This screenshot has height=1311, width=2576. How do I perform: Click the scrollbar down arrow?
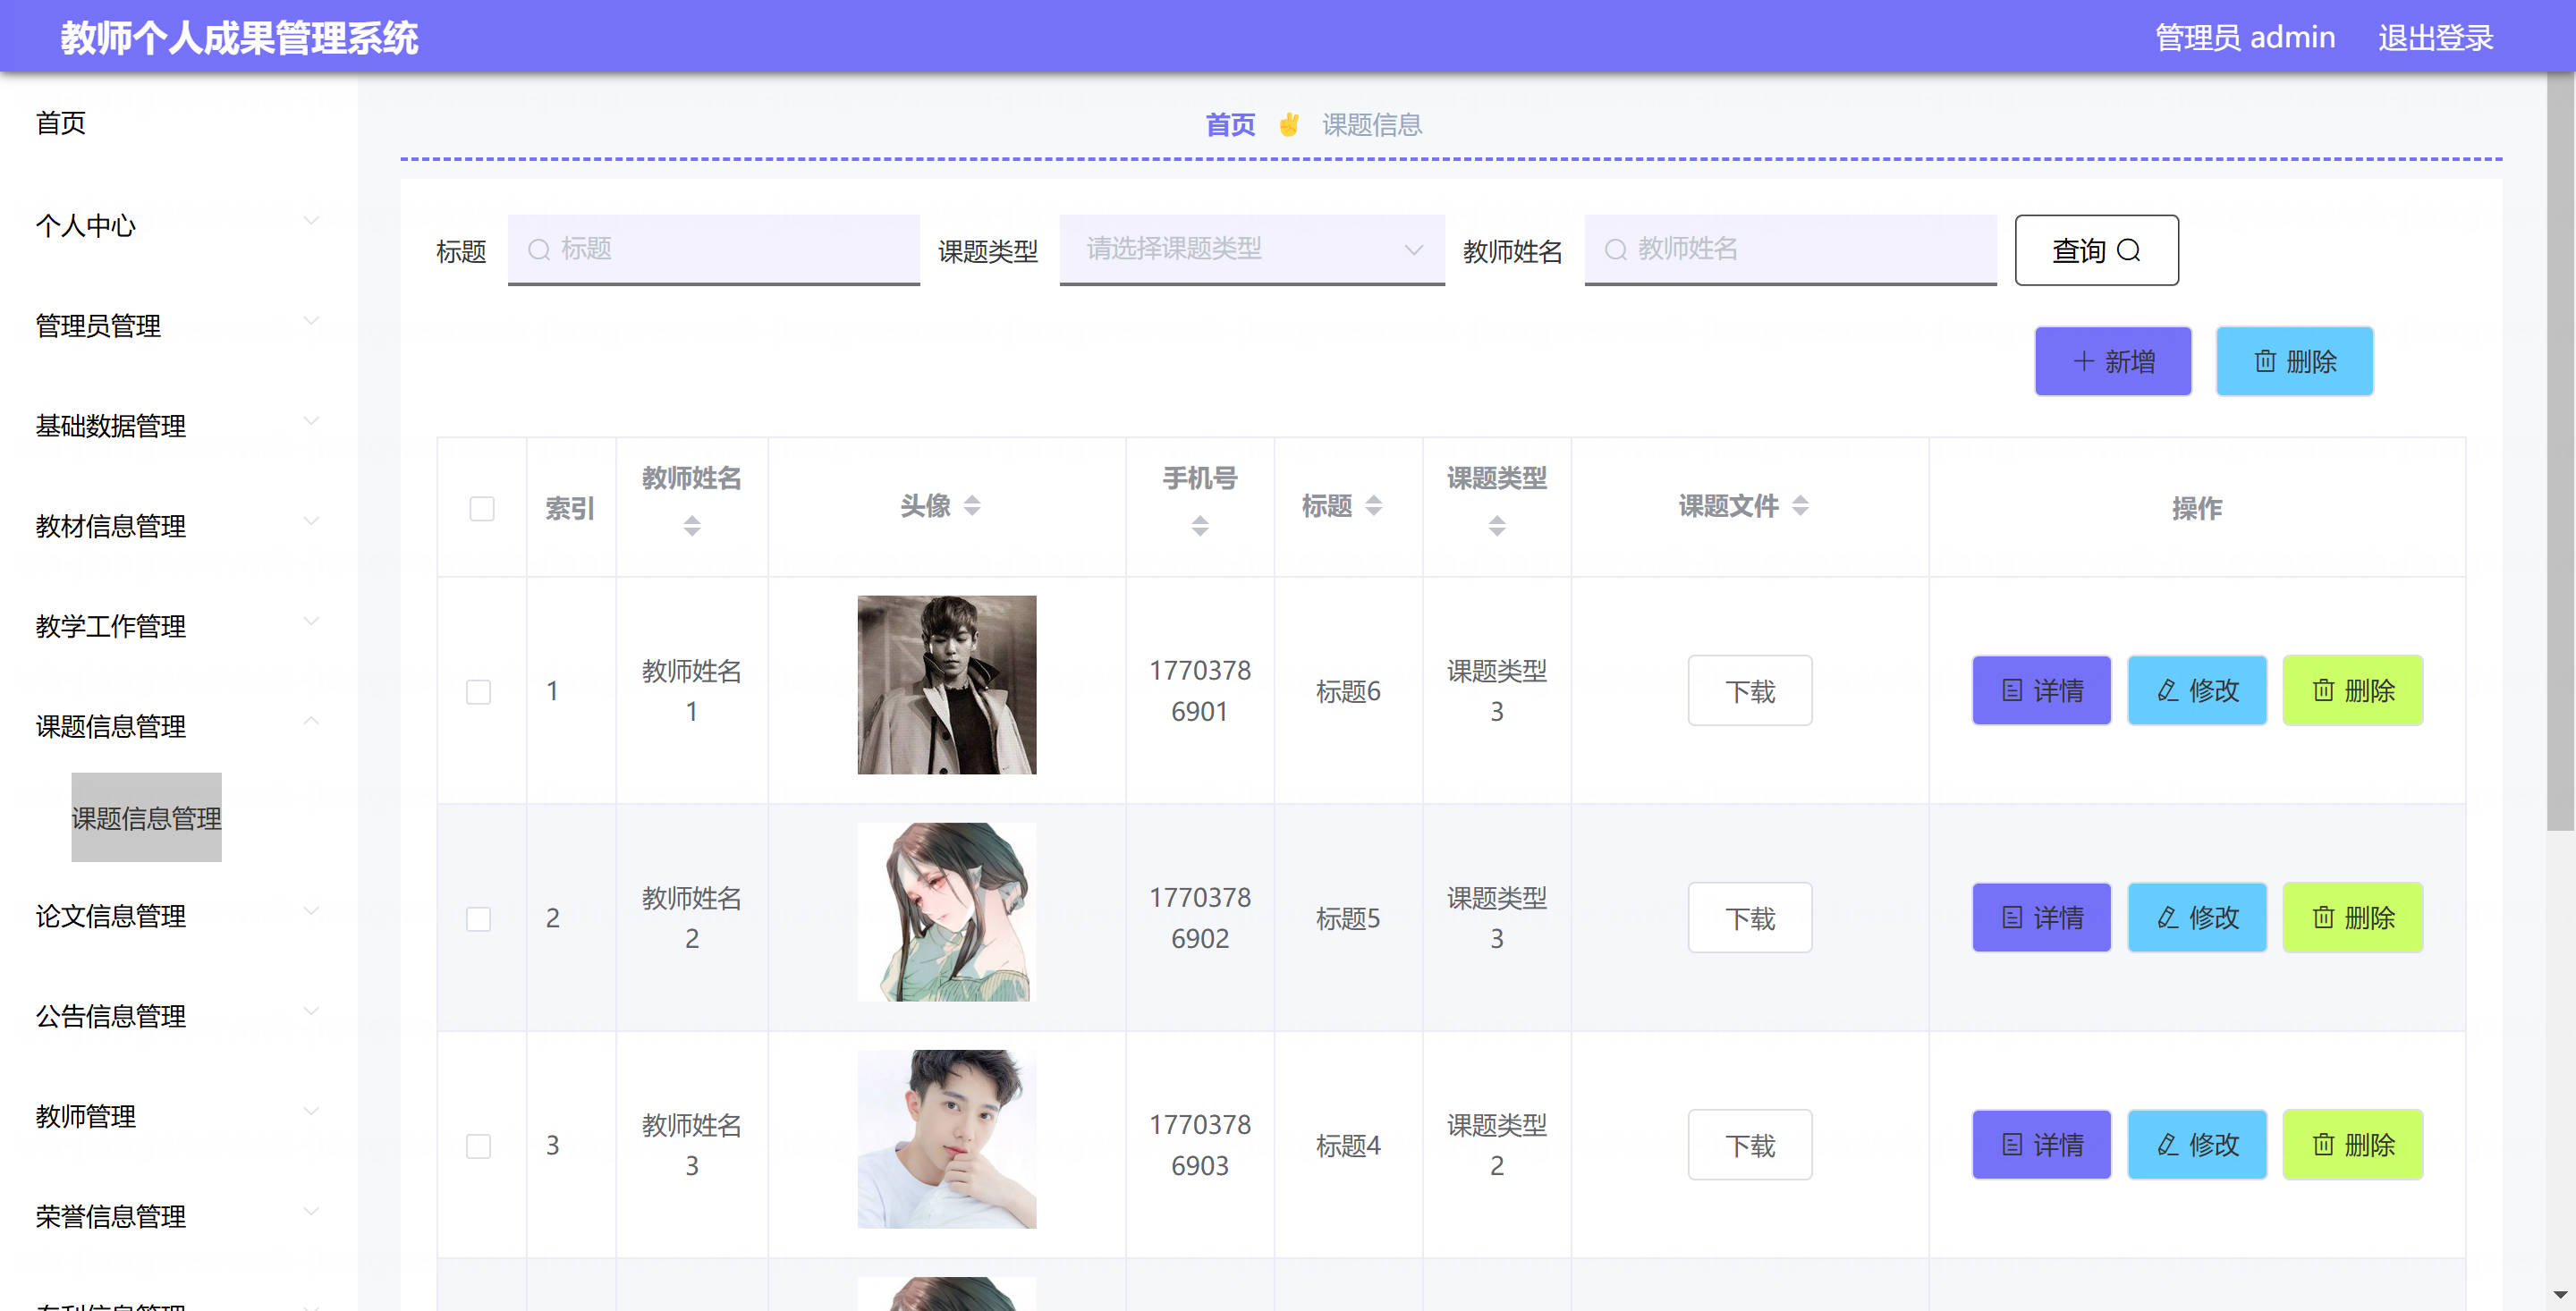coord(2561,1294)
